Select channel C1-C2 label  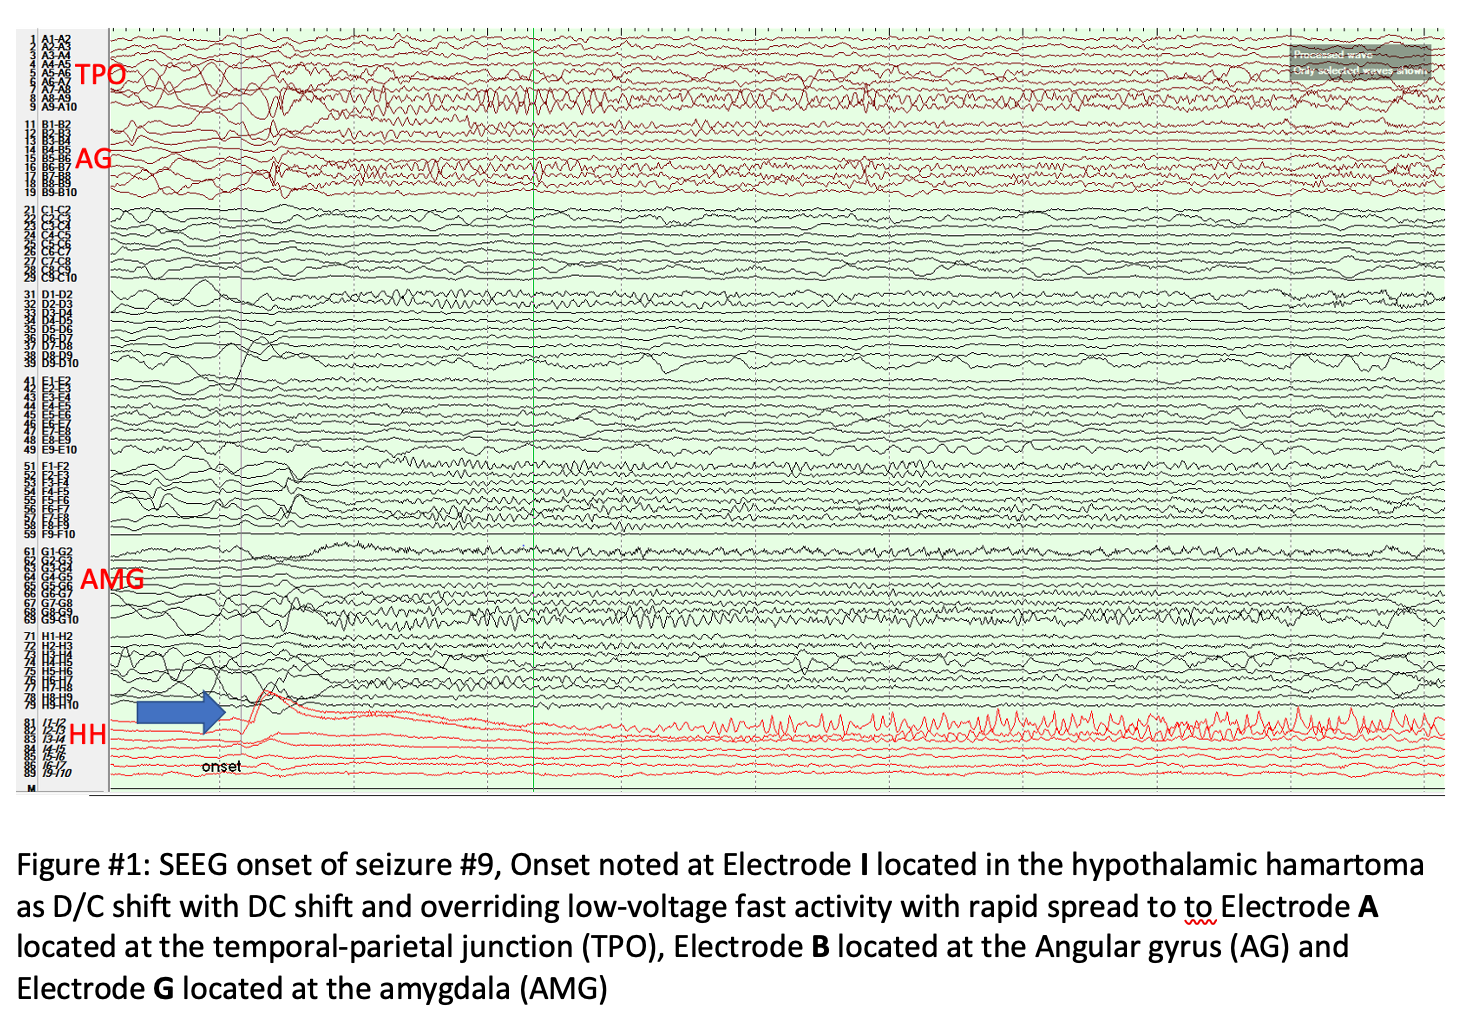point(56,210)
